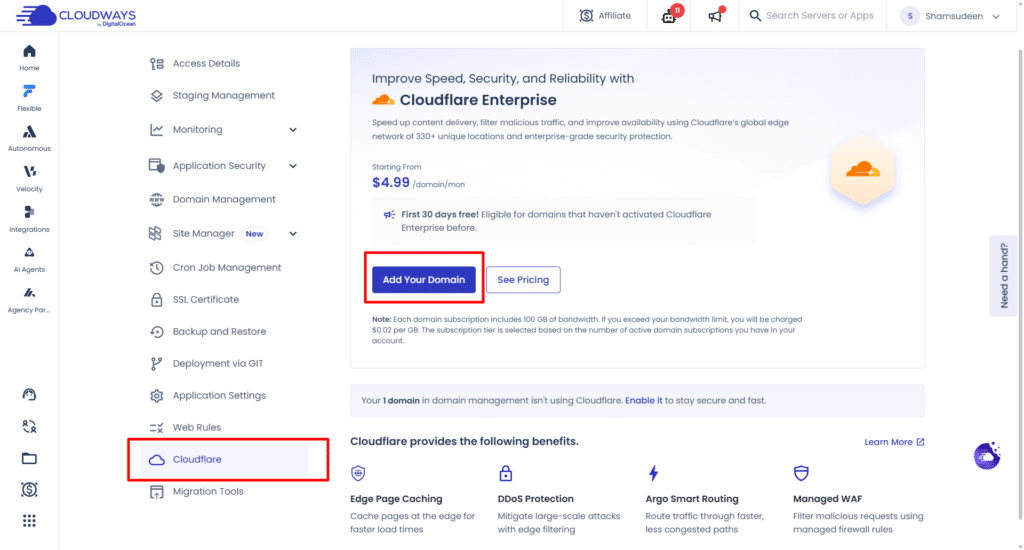Viewport: 1024px width, 550px height.
Task: Click the Cloudflare Enterprise heading
Action: pos(478,100)
